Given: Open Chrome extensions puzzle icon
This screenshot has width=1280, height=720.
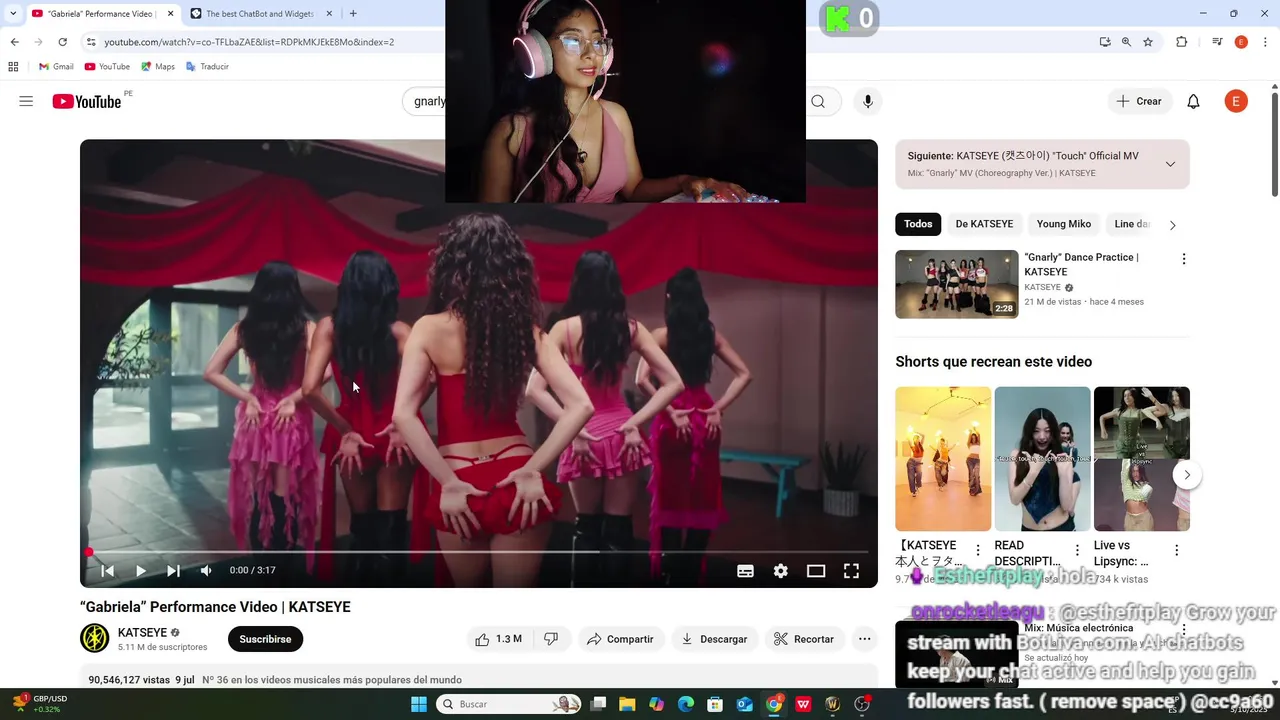Looking at the screenshot, I should pyautogui.click(x=1182, y=42).
